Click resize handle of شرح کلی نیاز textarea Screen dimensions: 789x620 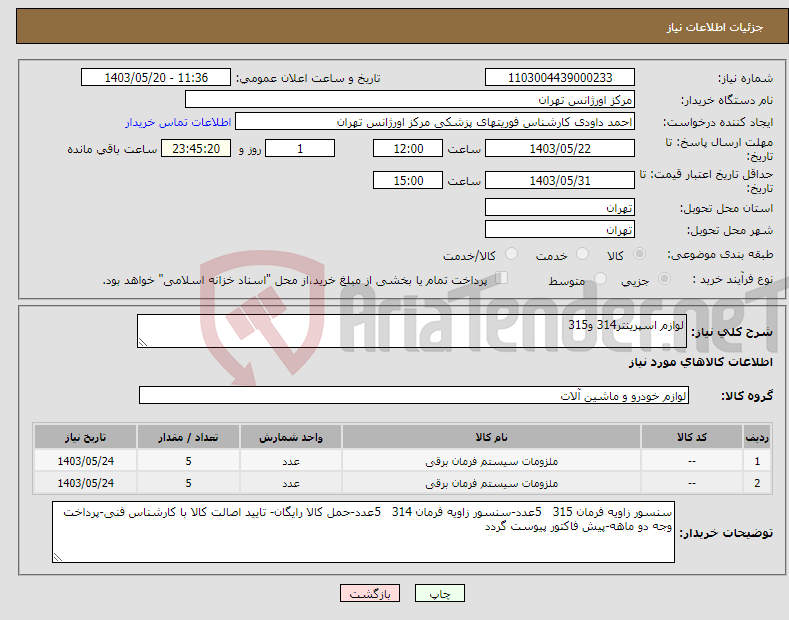pos(143,342)
